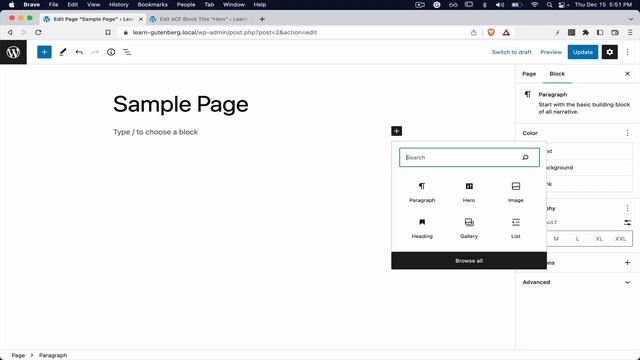640x360 pixels.
Task: Toggle the blue block inserter plus button
Action: pyautogui.click(x=44, y=52)
